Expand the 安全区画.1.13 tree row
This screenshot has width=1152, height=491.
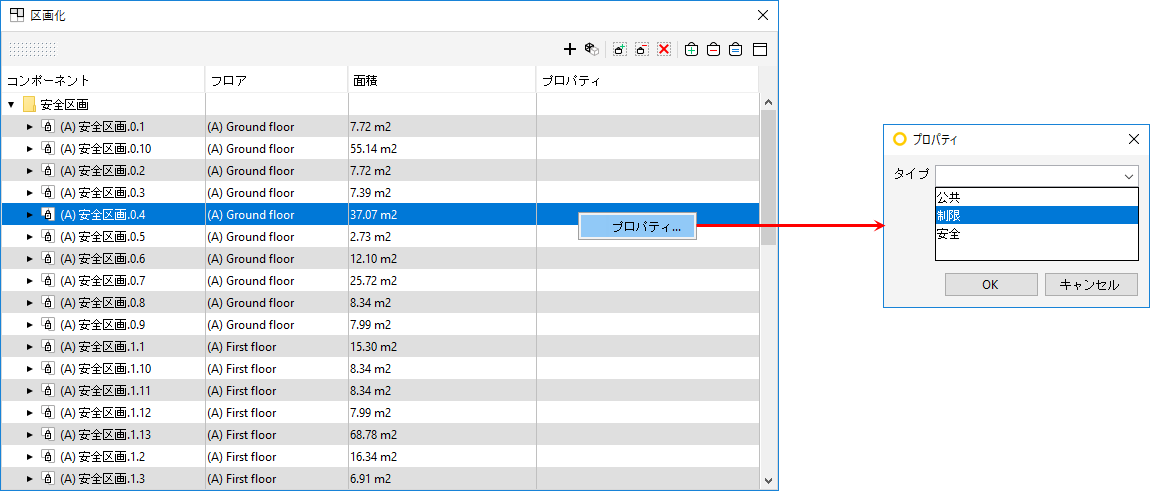(29, 434)
